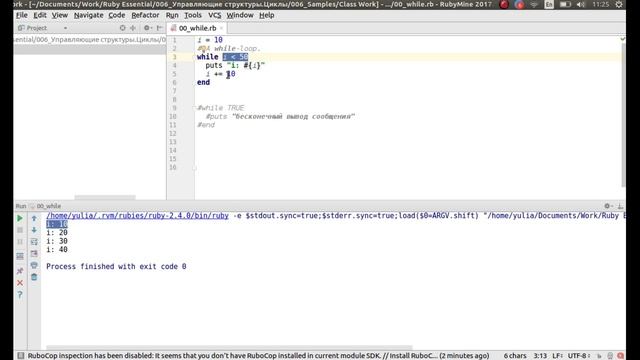Open the Wi-Fi network indicator in system tray
Image resolution: width=640 pixels, height=360 pixels.
click(534, 4)
